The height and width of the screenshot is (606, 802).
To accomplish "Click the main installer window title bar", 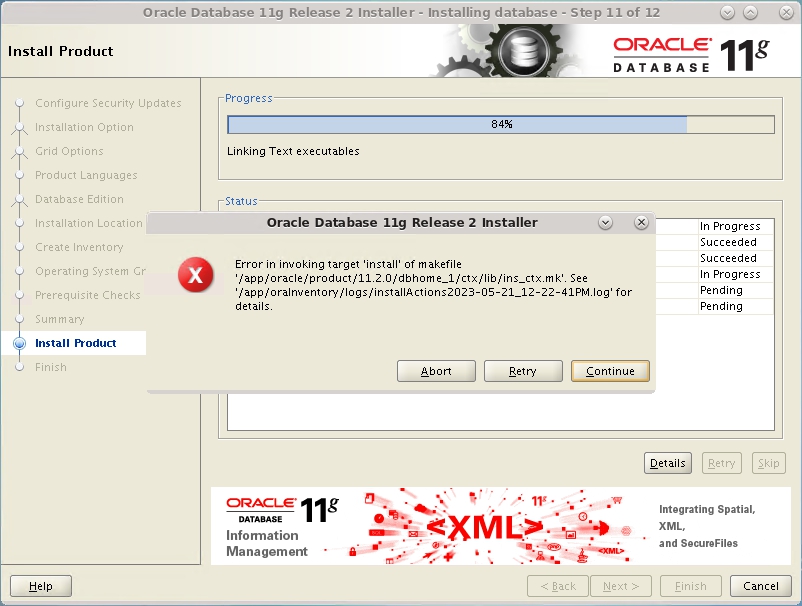I will (400, 13).
